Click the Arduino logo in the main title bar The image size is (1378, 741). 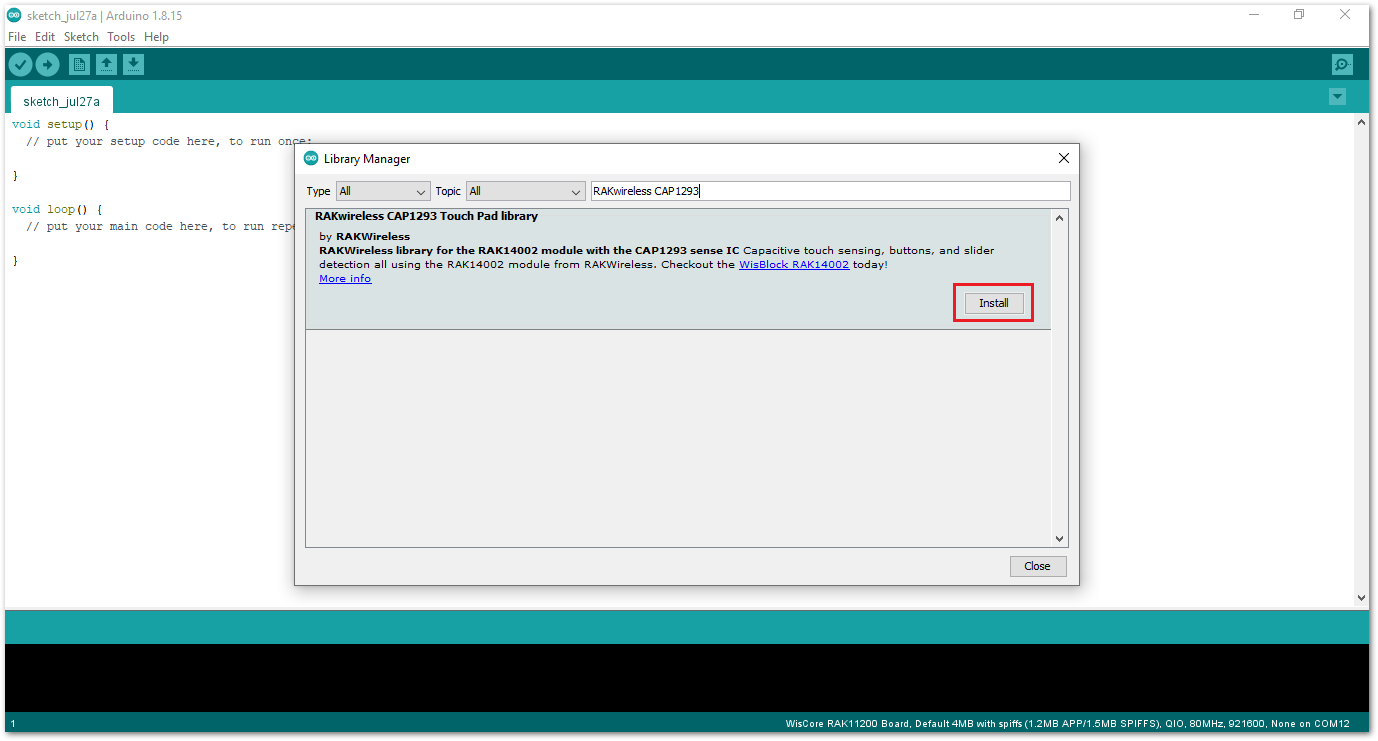click(14, 15)
